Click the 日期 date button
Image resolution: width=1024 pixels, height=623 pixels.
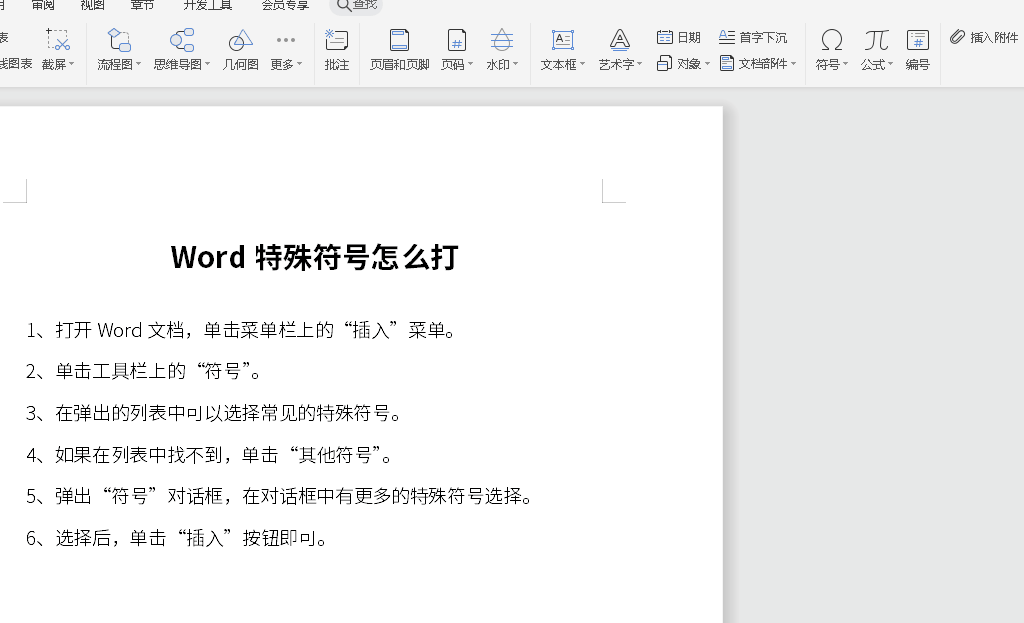[679, 37]
